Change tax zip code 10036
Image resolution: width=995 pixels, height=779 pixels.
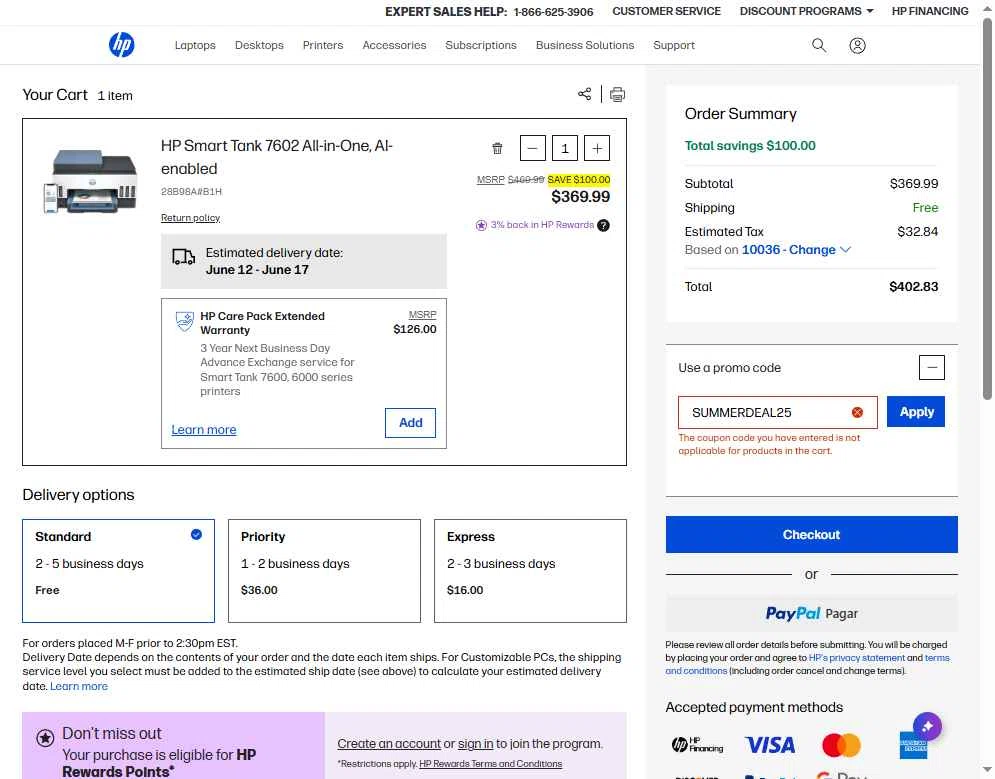pyautogui.click(x=796, y=250)
